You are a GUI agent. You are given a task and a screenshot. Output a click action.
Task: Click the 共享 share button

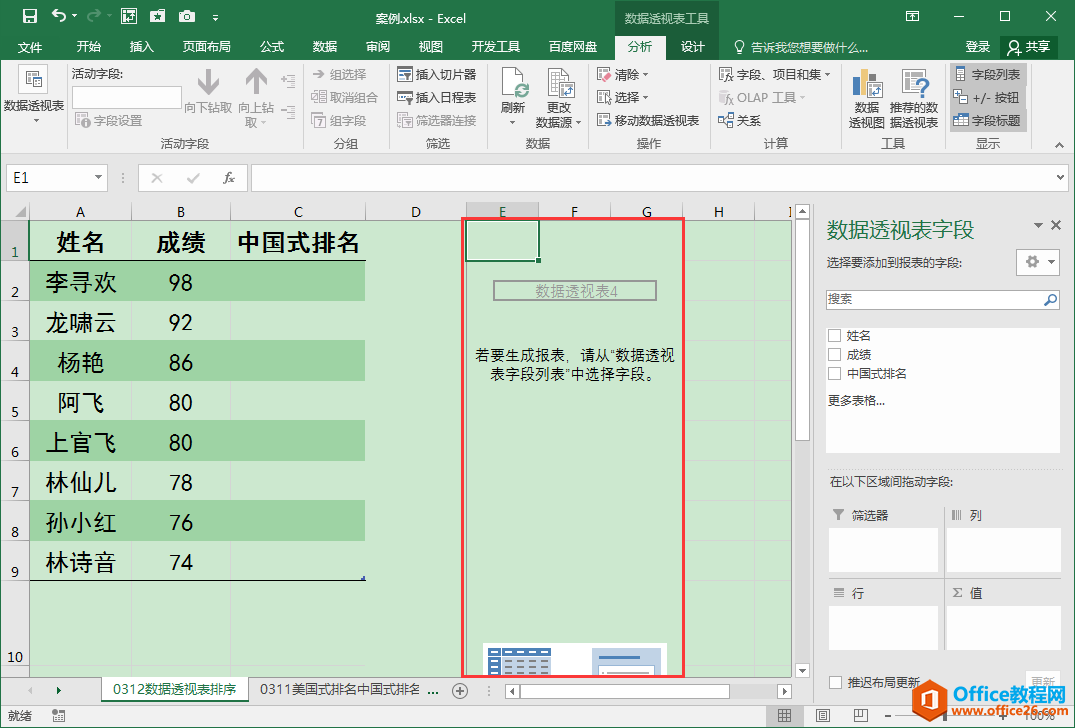point(1029,47)
